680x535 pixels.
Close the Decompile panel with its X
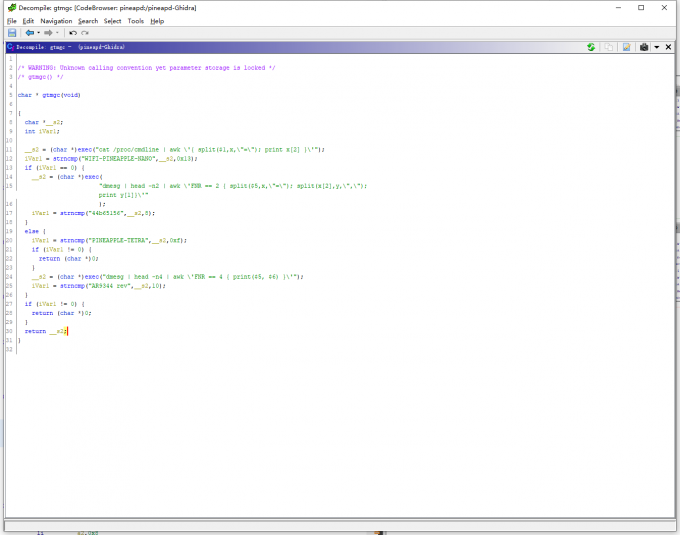pos(668,47)
